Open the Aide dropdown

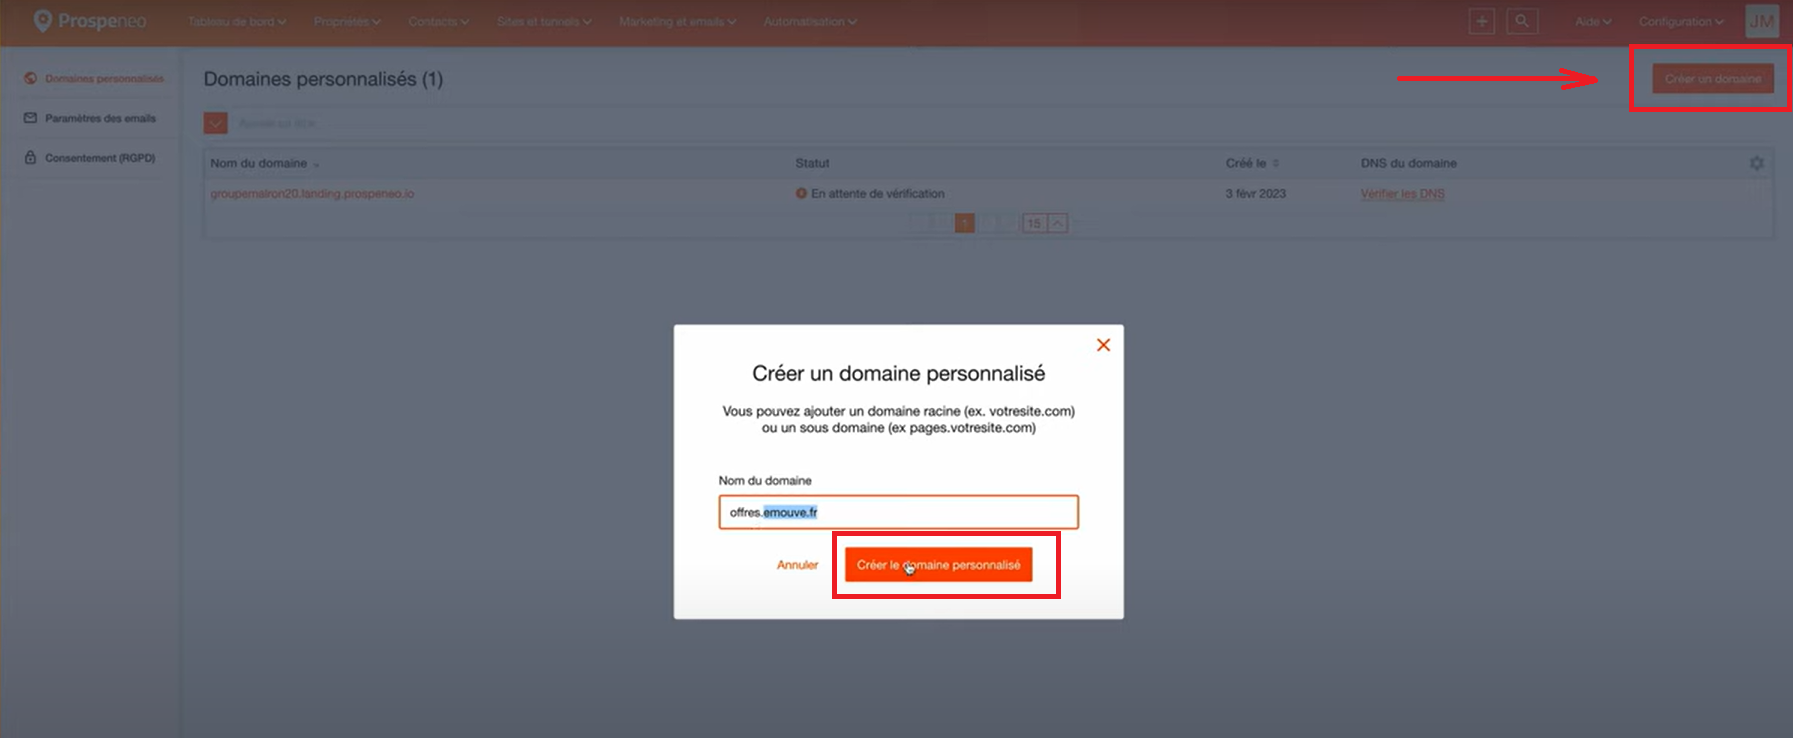click(1593, 21)
